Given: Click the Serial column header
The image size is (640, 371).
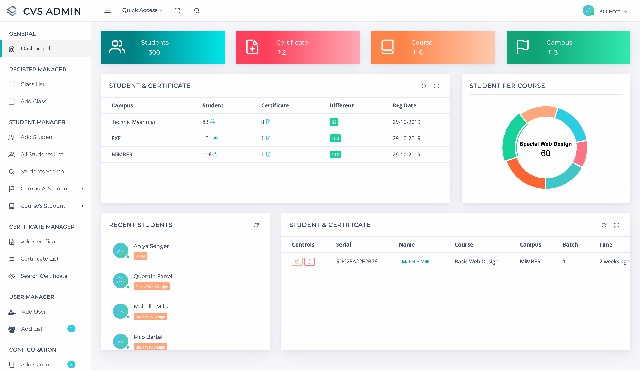Looking at the screenshot, I should (343, 245).
